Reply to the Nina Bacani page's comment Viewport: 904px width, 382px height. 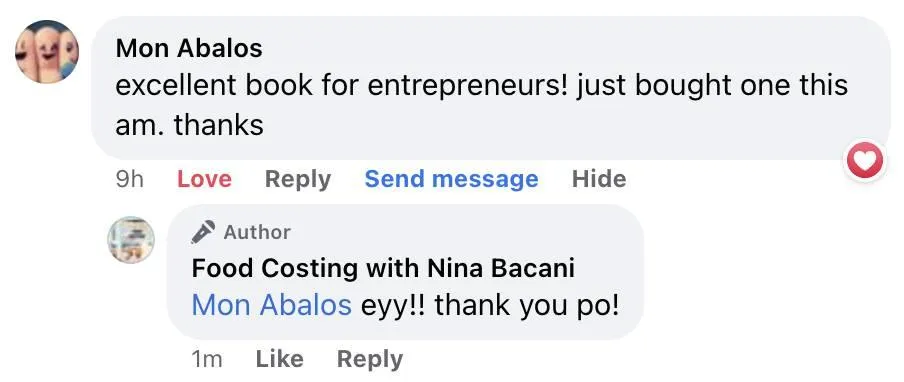pyautogui.click(x=370, y=359)
